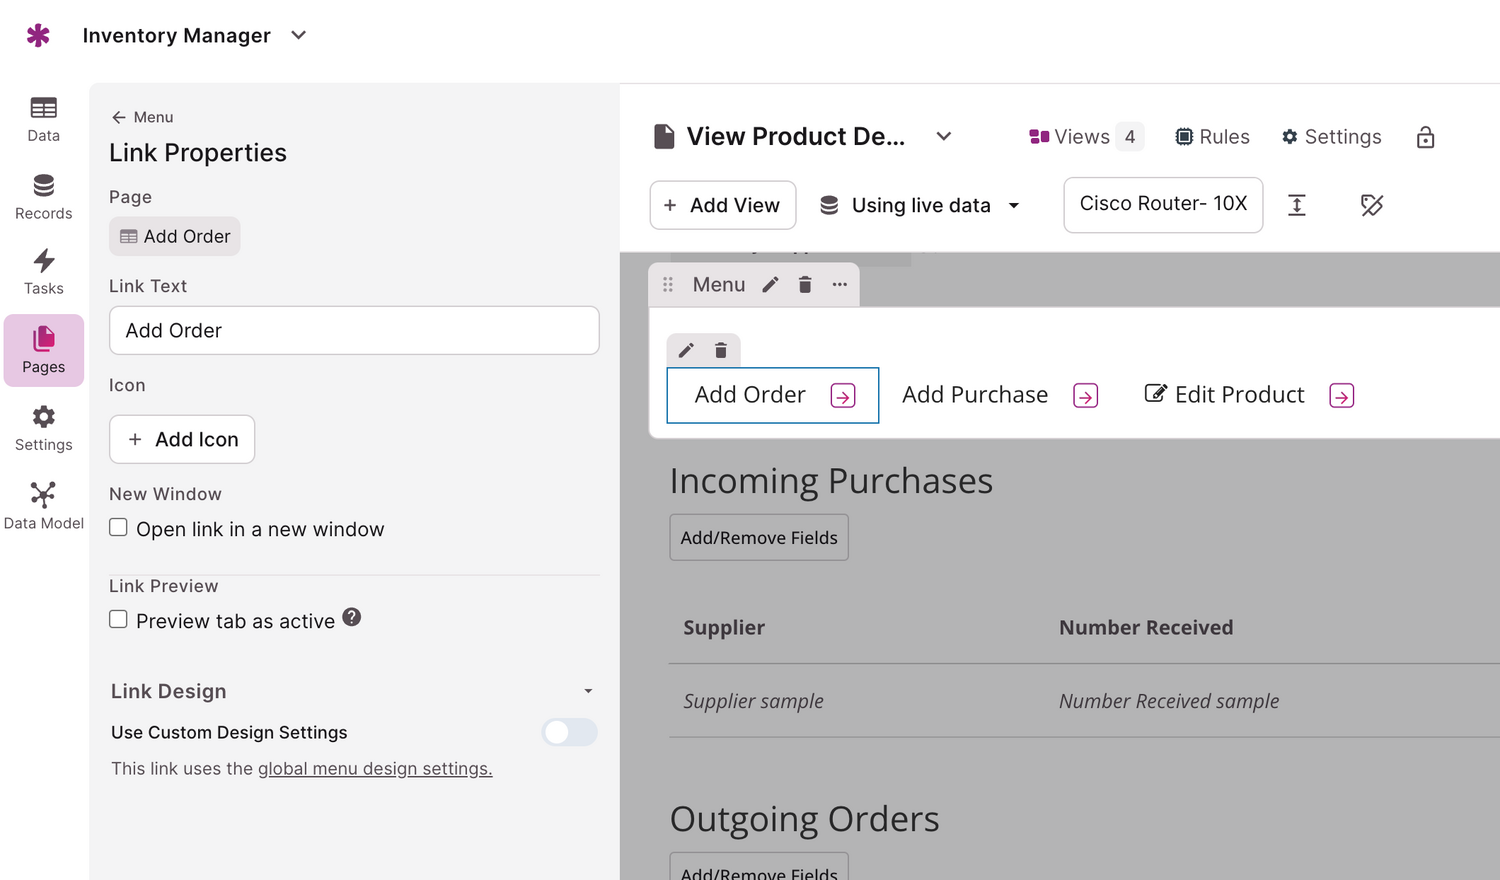The image size is (1500, 880).
Task: Expand the Inventory Manager app dropdown
Action: (298, 36)
